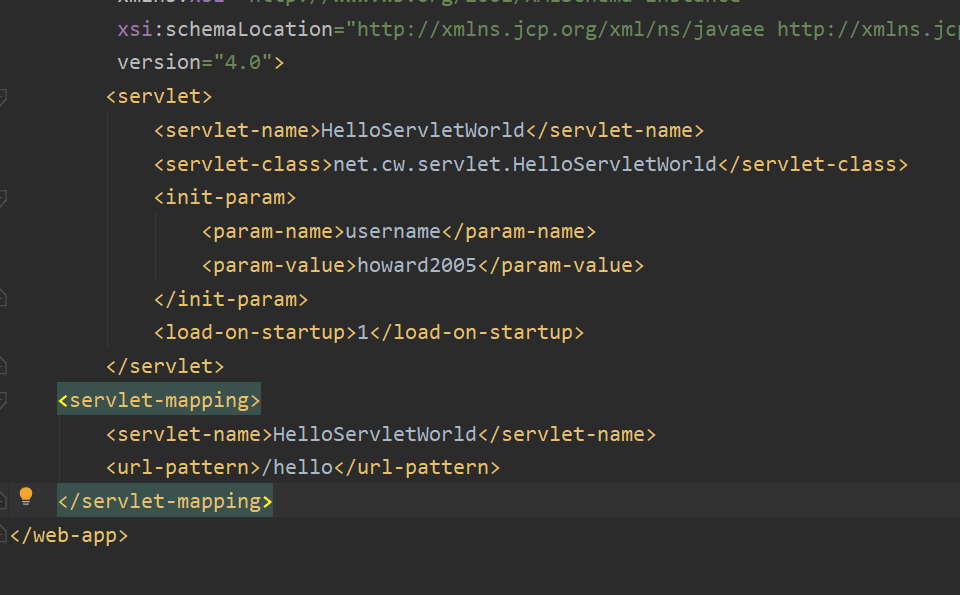Click the closing </init-param> tag

(231, 299)
